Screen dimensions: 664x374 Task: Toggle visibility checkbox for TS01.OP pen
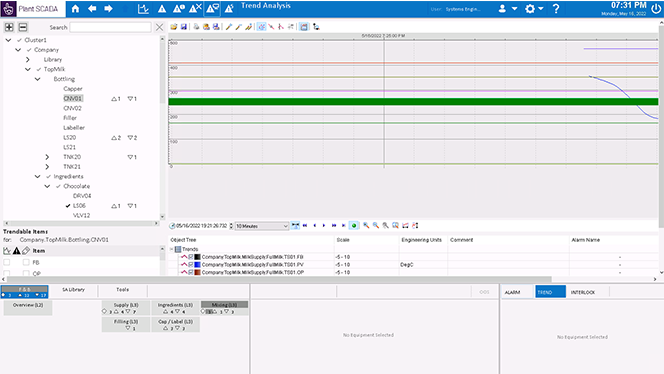tap(191, 272)
